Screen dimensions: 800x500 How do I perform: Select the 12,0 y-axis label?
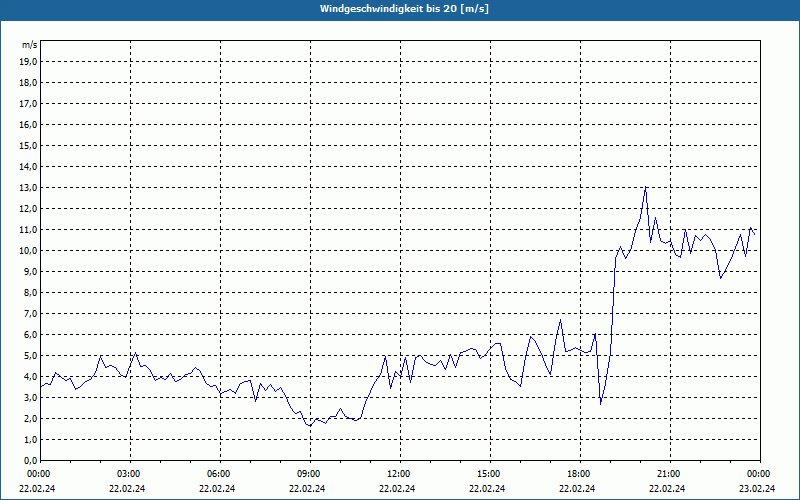coord(28,209)
